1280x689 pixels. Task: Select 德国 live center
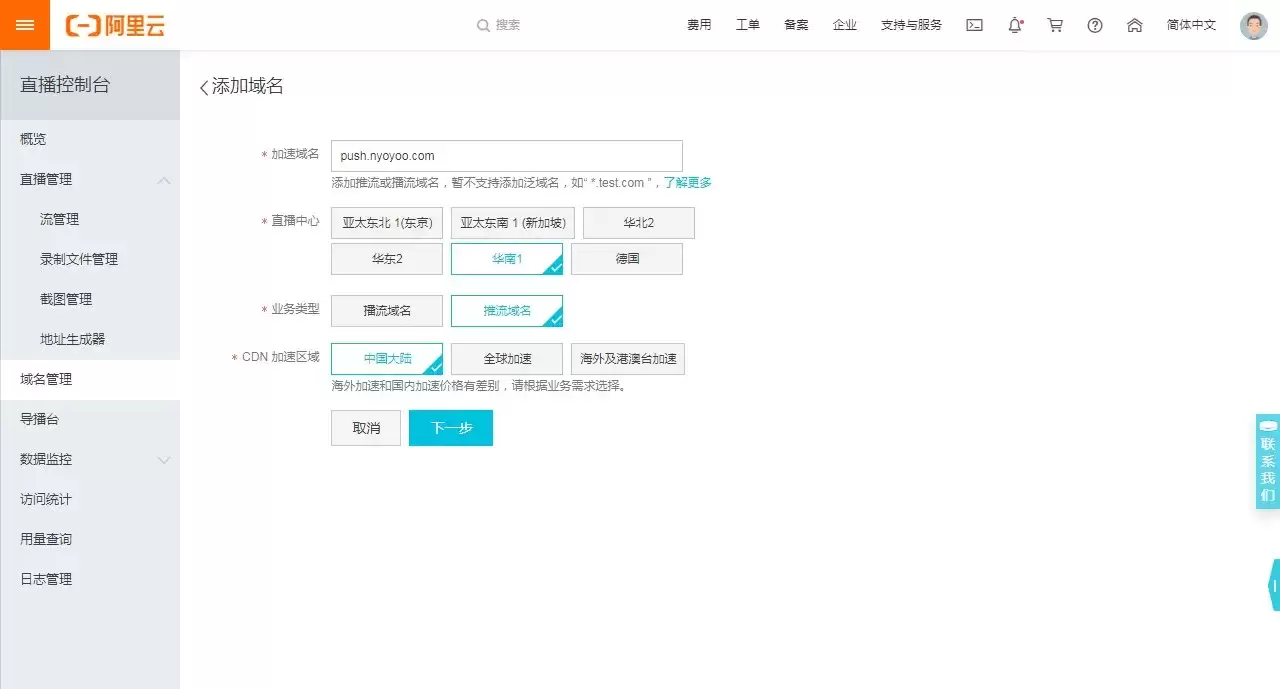click(x=627, y=259)
